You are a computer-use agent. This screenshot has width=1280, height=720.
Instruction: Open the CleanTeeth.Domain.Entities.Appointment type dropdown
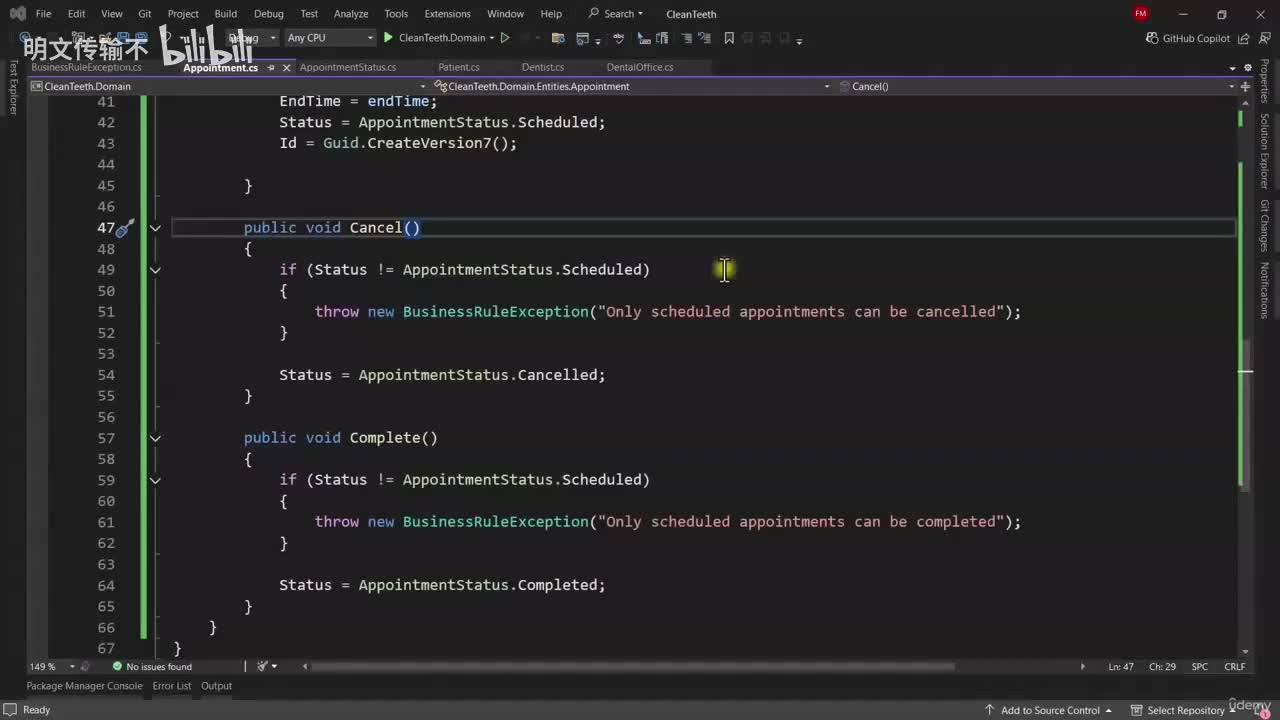tap(632, 86)
